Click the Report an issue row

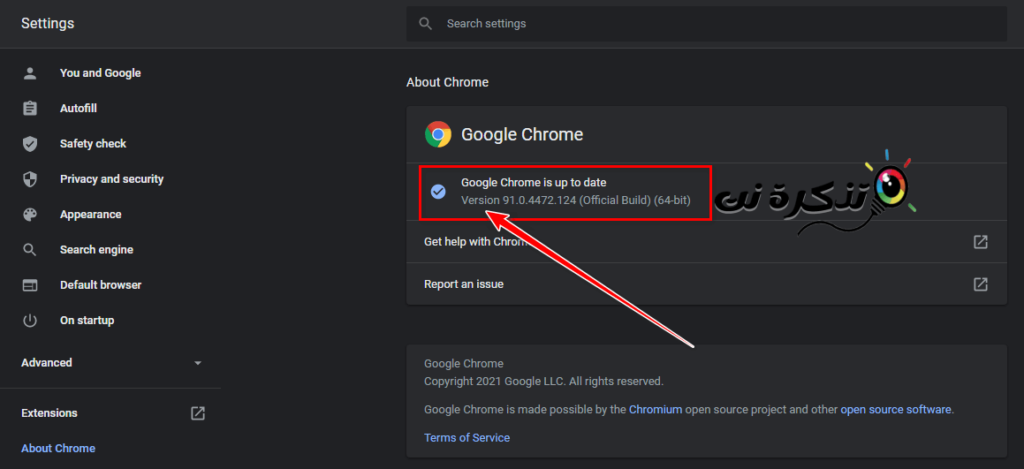click(706, 284)
